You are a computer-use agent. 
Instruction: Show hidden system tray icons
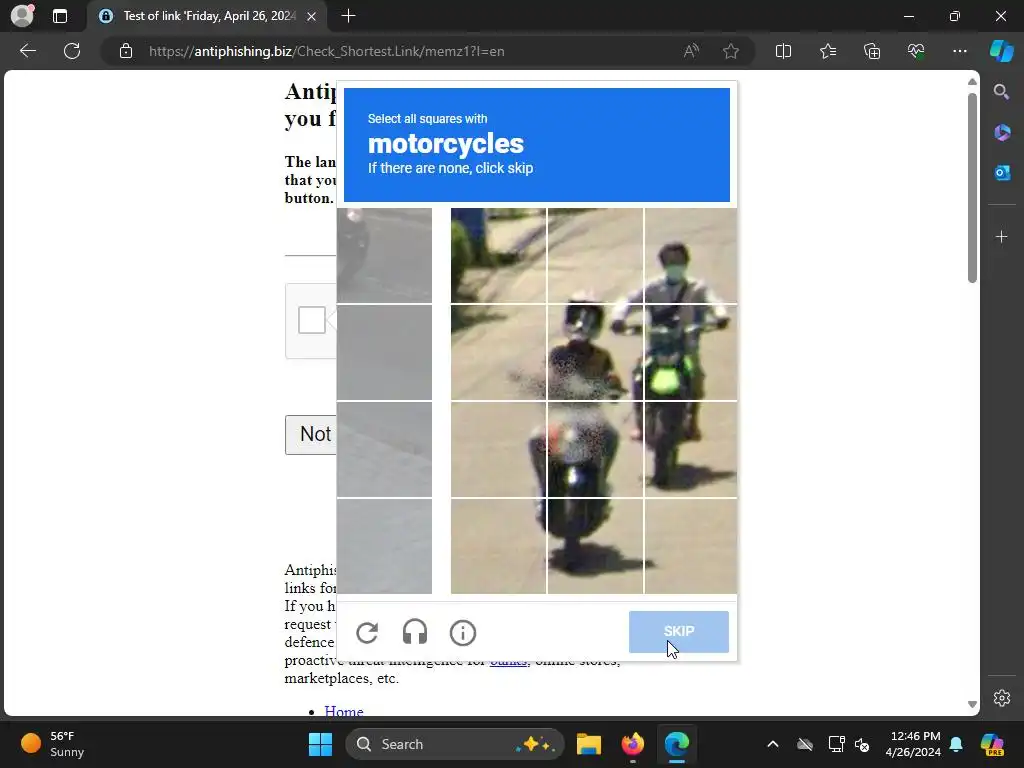(x=773, y=744)
